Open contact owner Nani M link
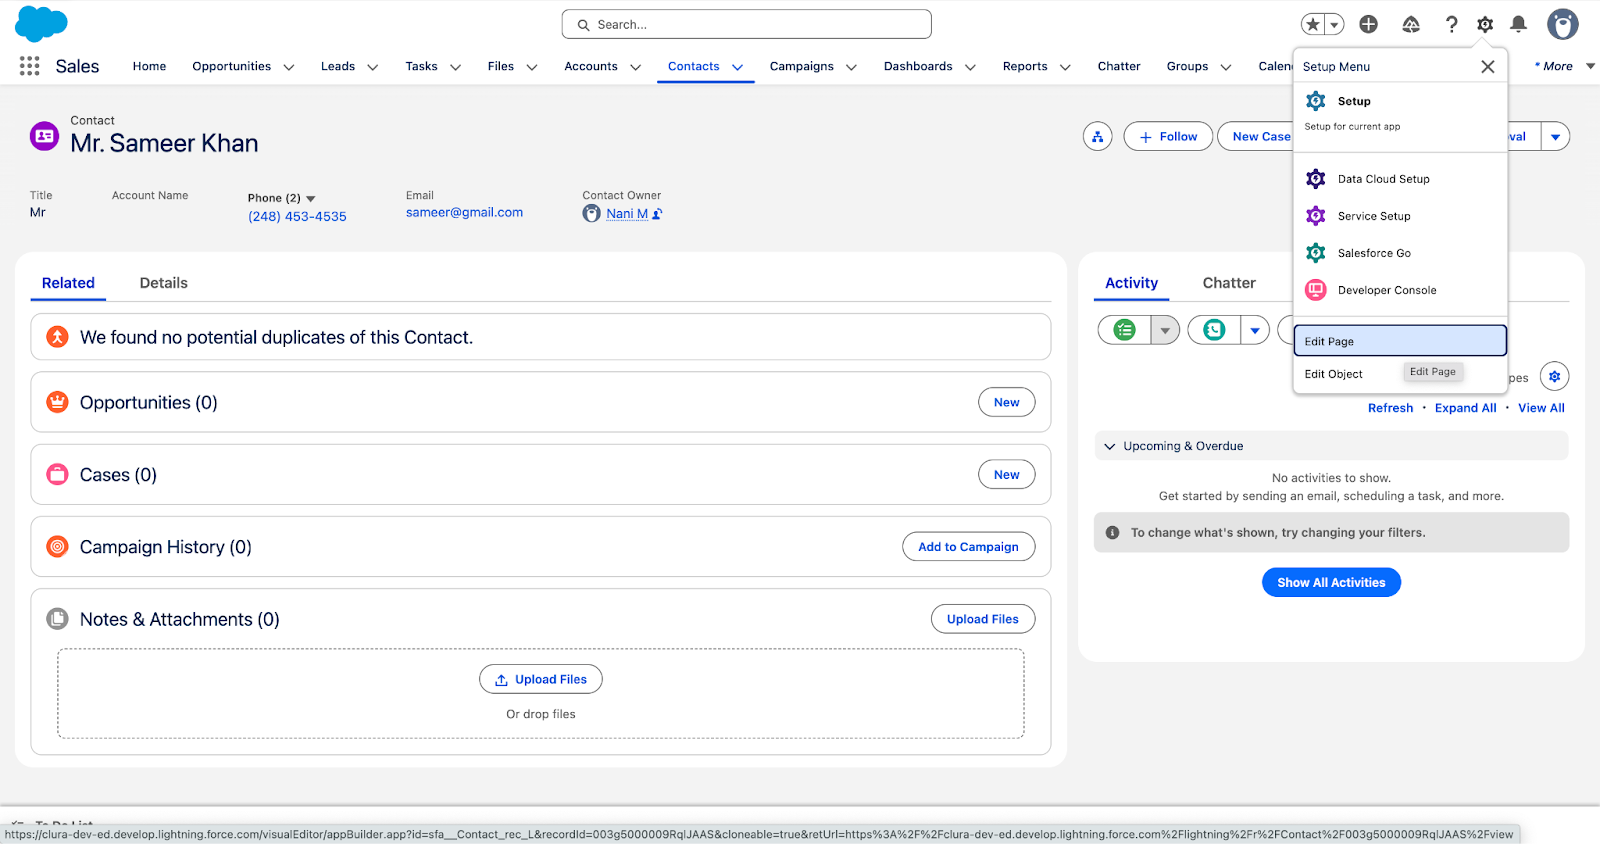This screenshot has width=1600, height=844. 627,213
